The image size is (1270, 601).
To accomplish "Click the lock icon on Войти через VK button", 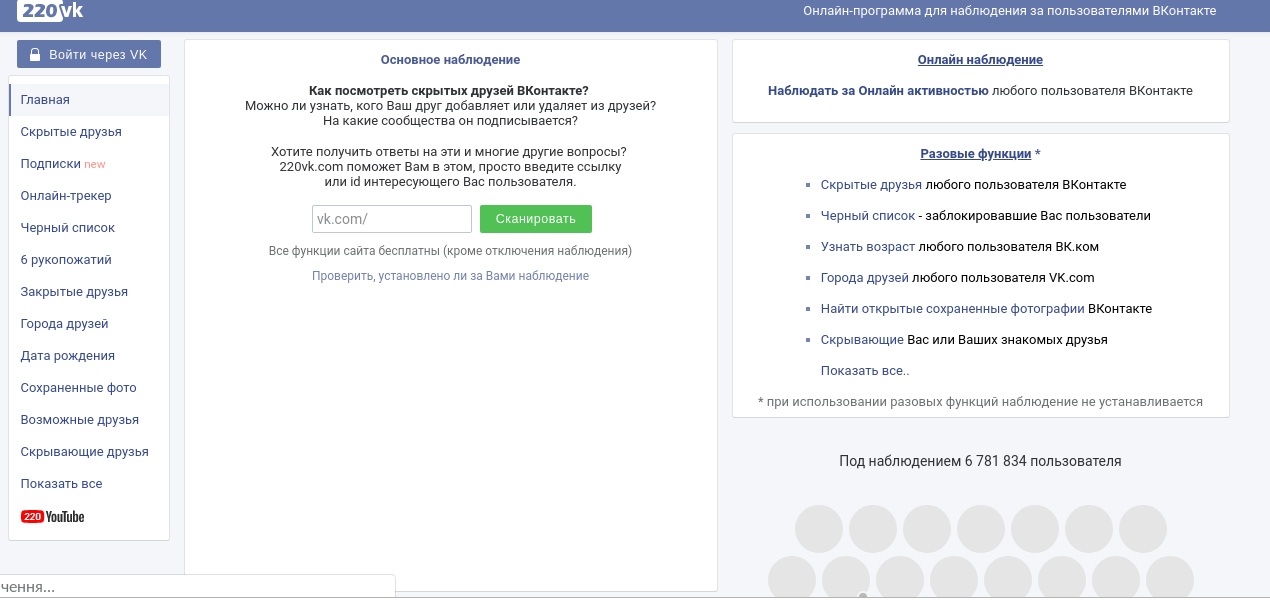I will pyautogui.click(x=35, y=55).
